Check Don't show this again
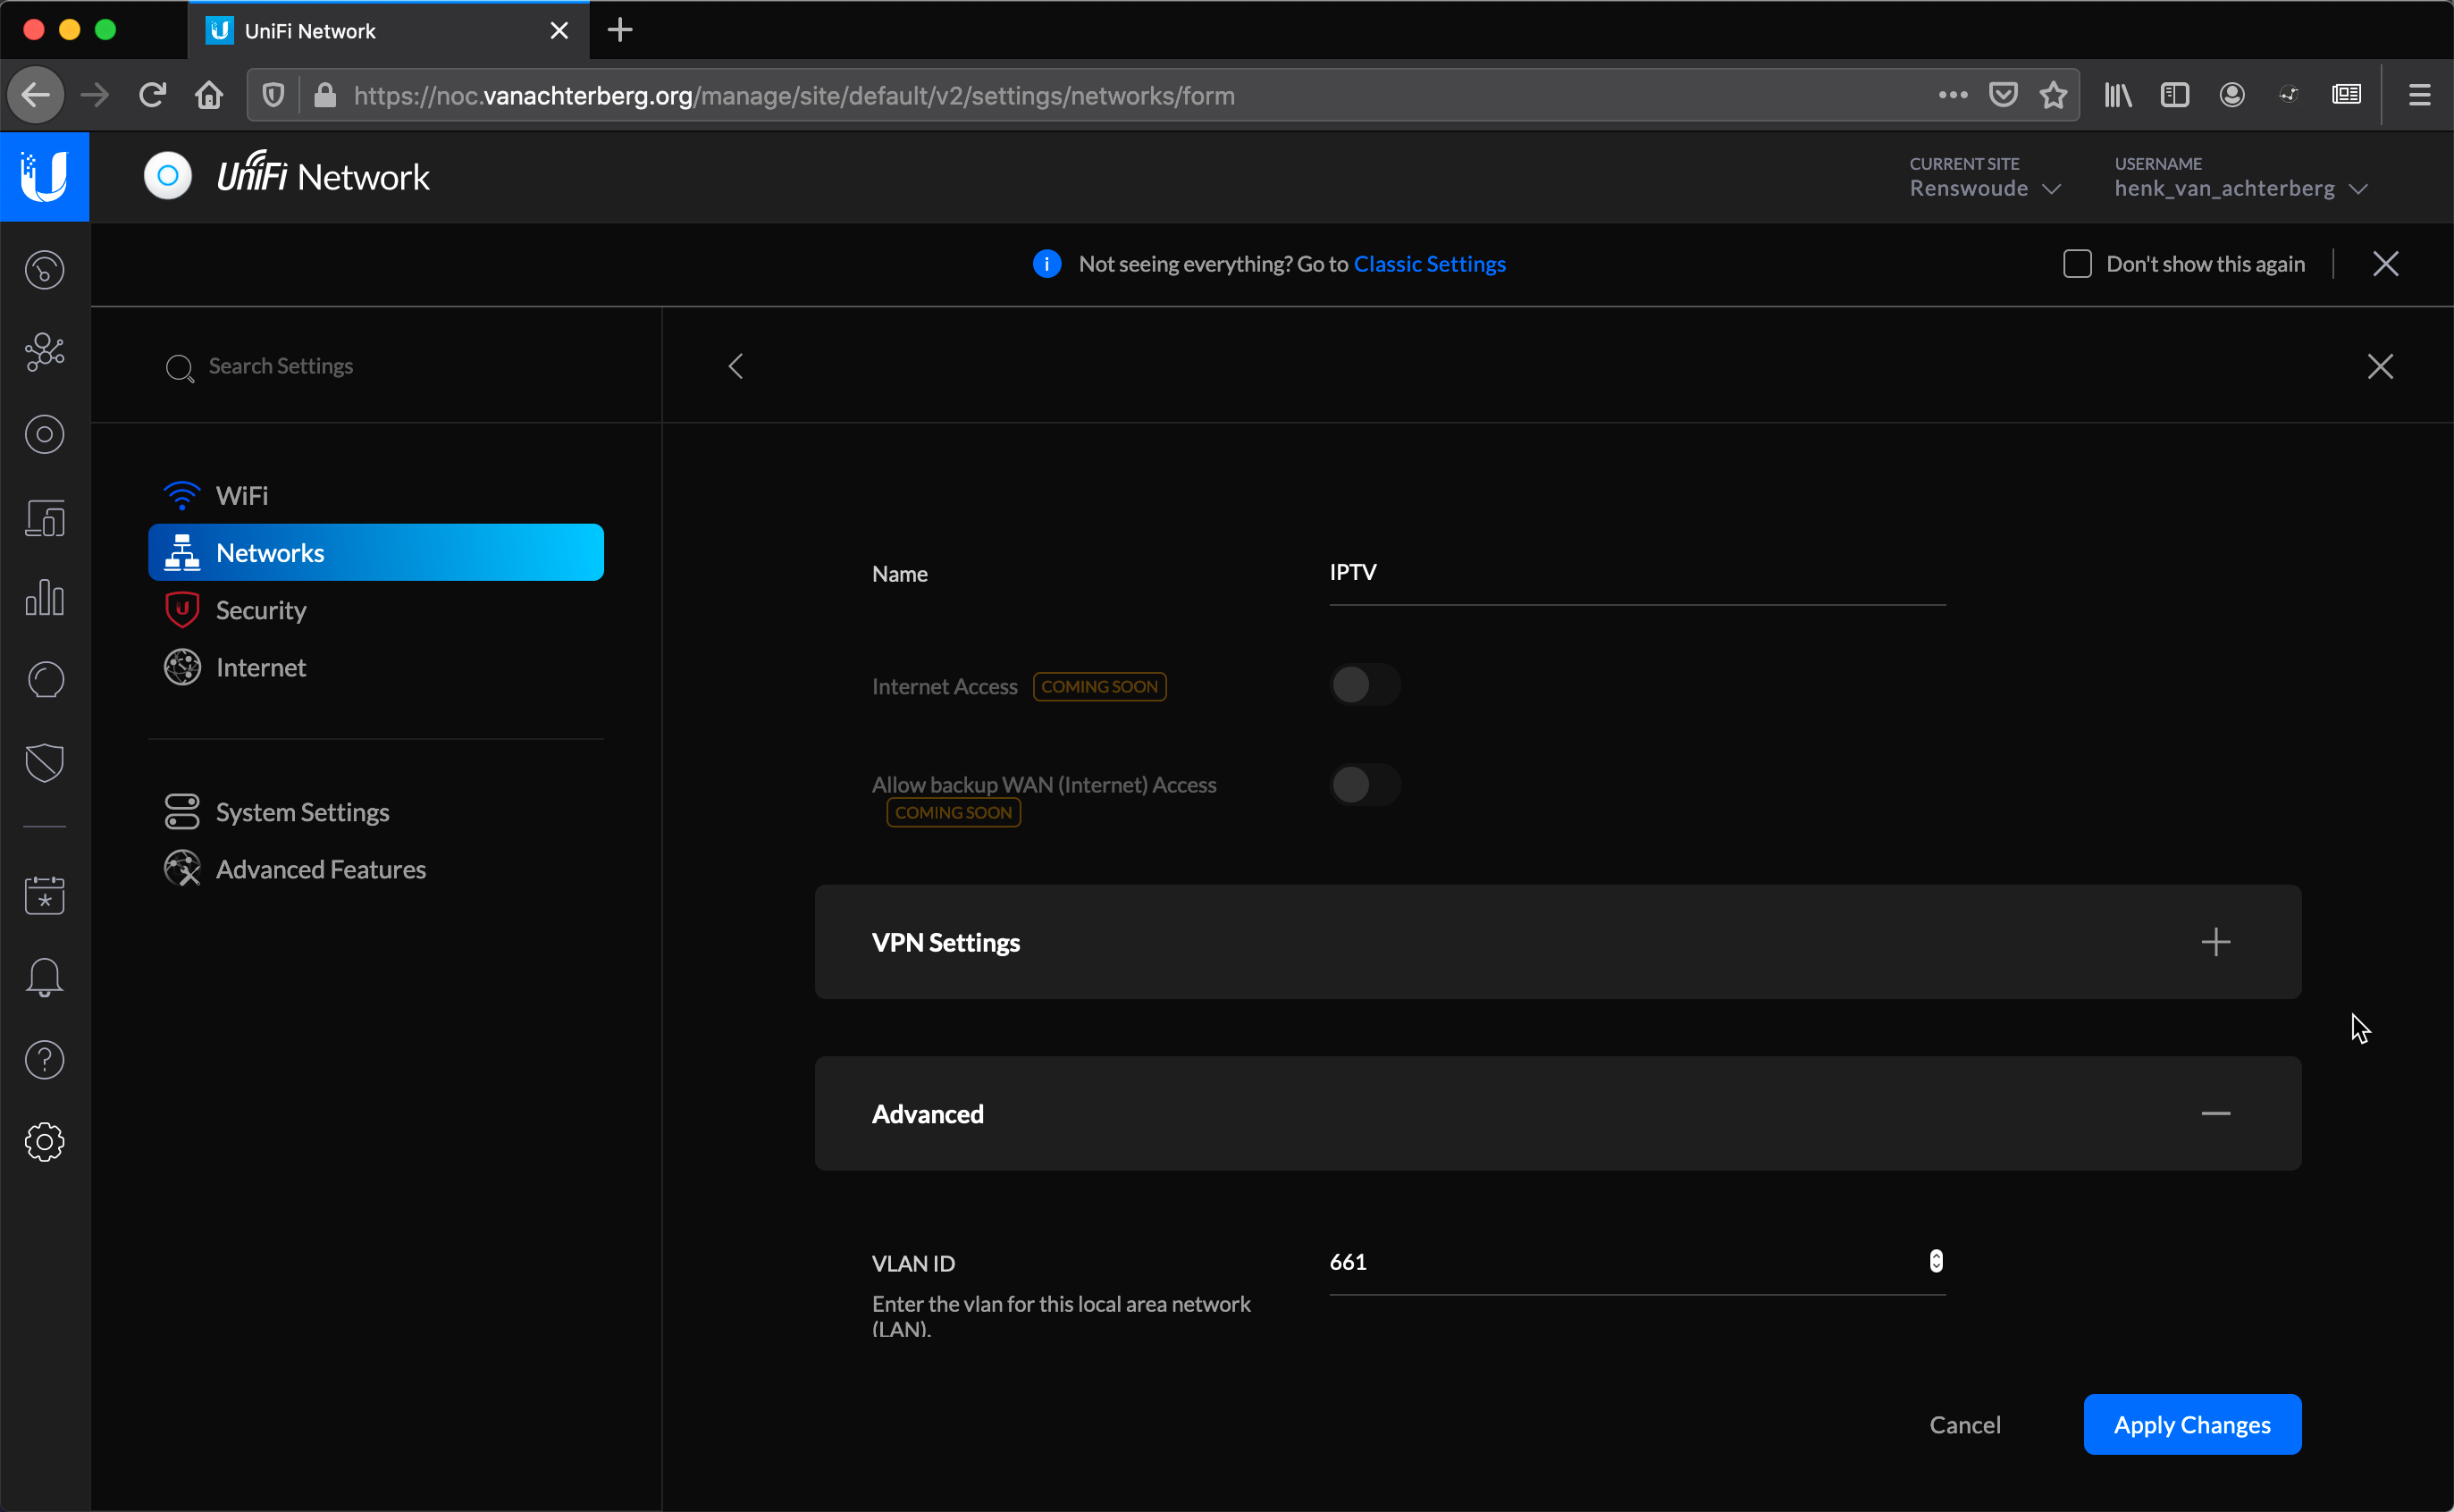Viewport: 2454px width, 1512px height. click(2077, 263)
